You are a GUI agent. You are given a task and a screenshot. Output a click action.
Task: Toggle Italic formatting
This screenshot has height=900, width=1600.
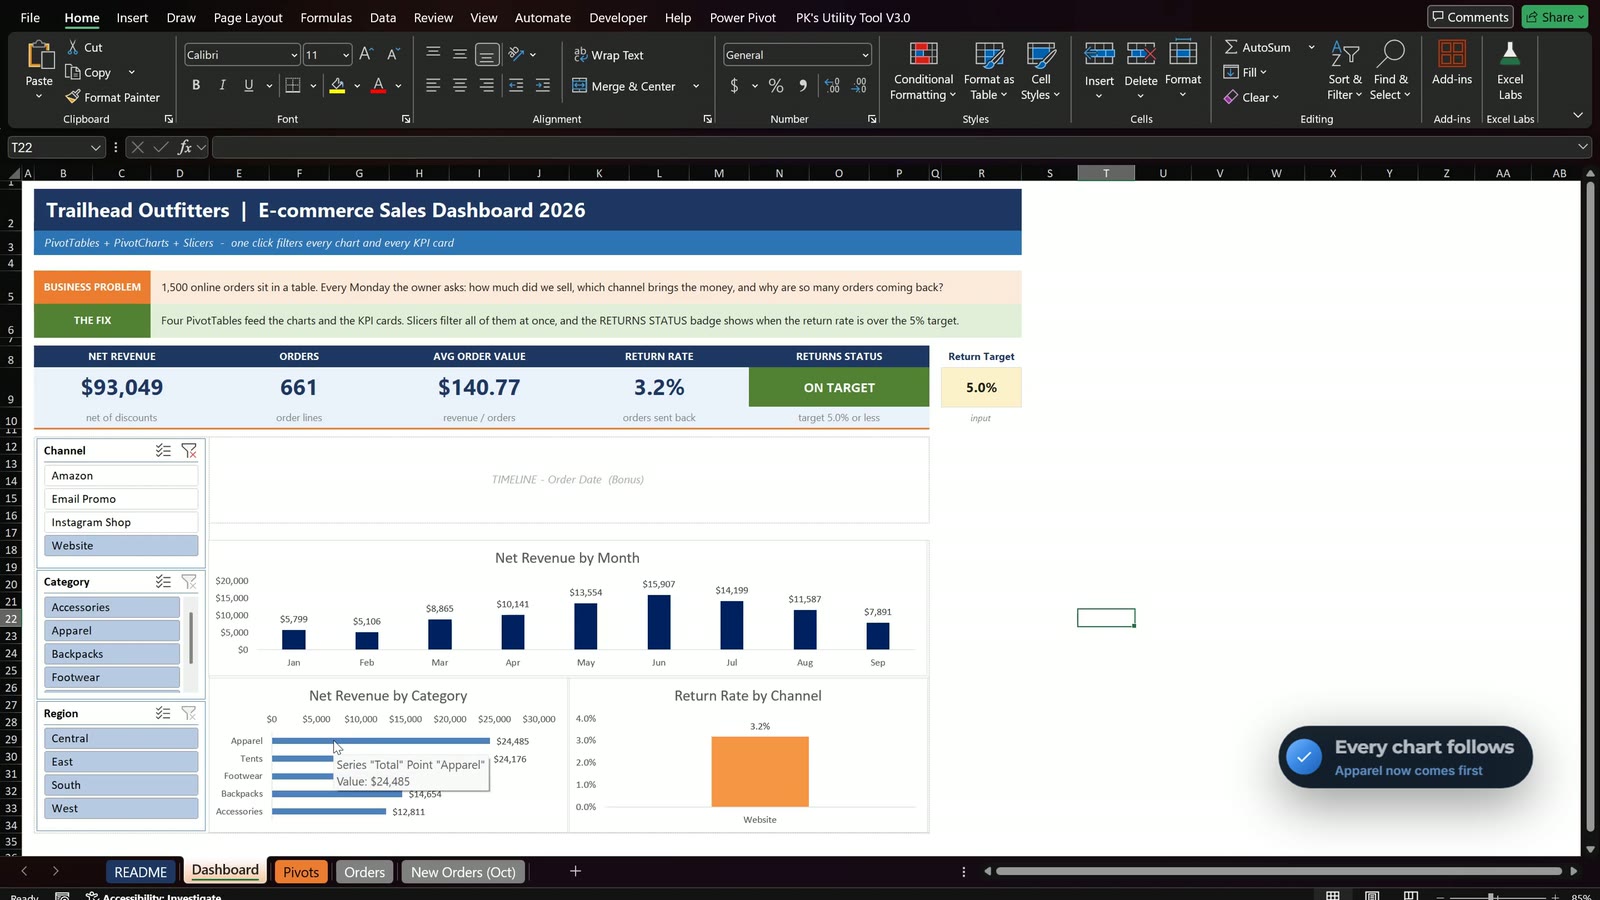(x=222, y=86)
